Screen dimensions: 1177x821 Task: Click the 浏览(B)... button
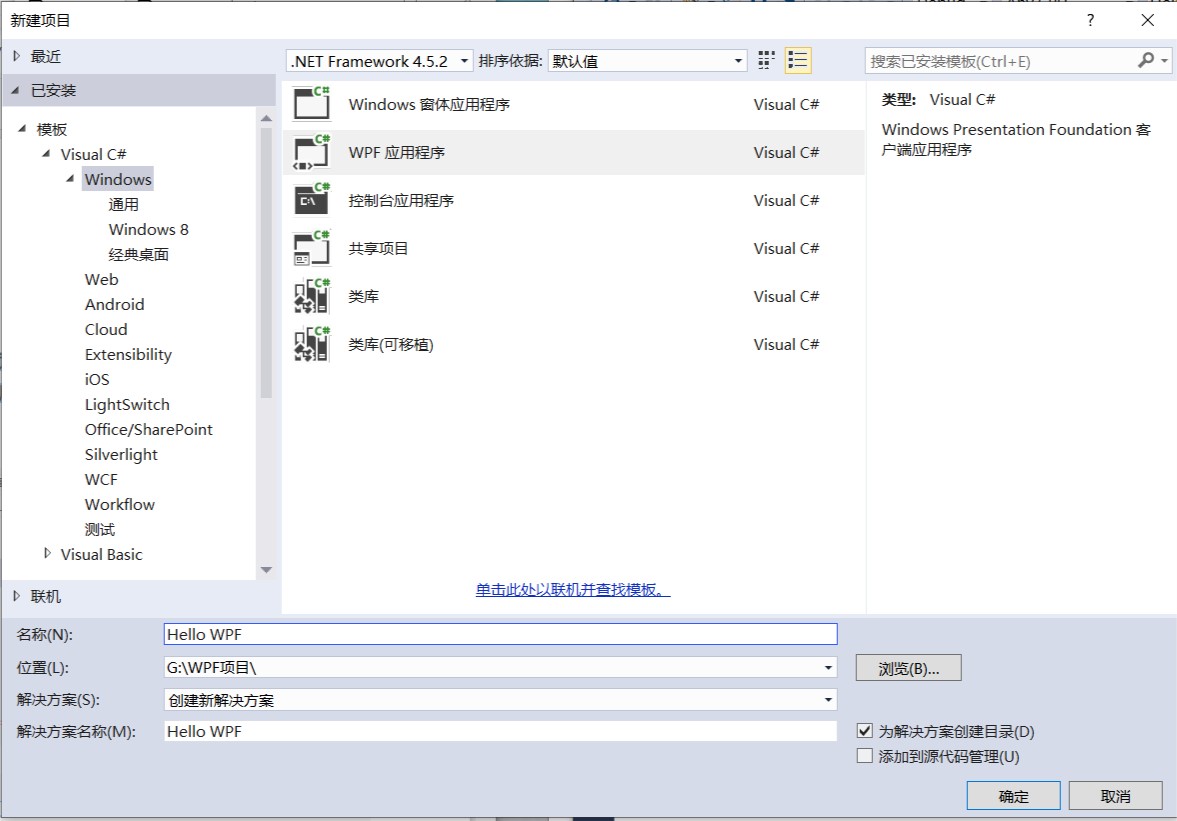[x=908, y=668]
